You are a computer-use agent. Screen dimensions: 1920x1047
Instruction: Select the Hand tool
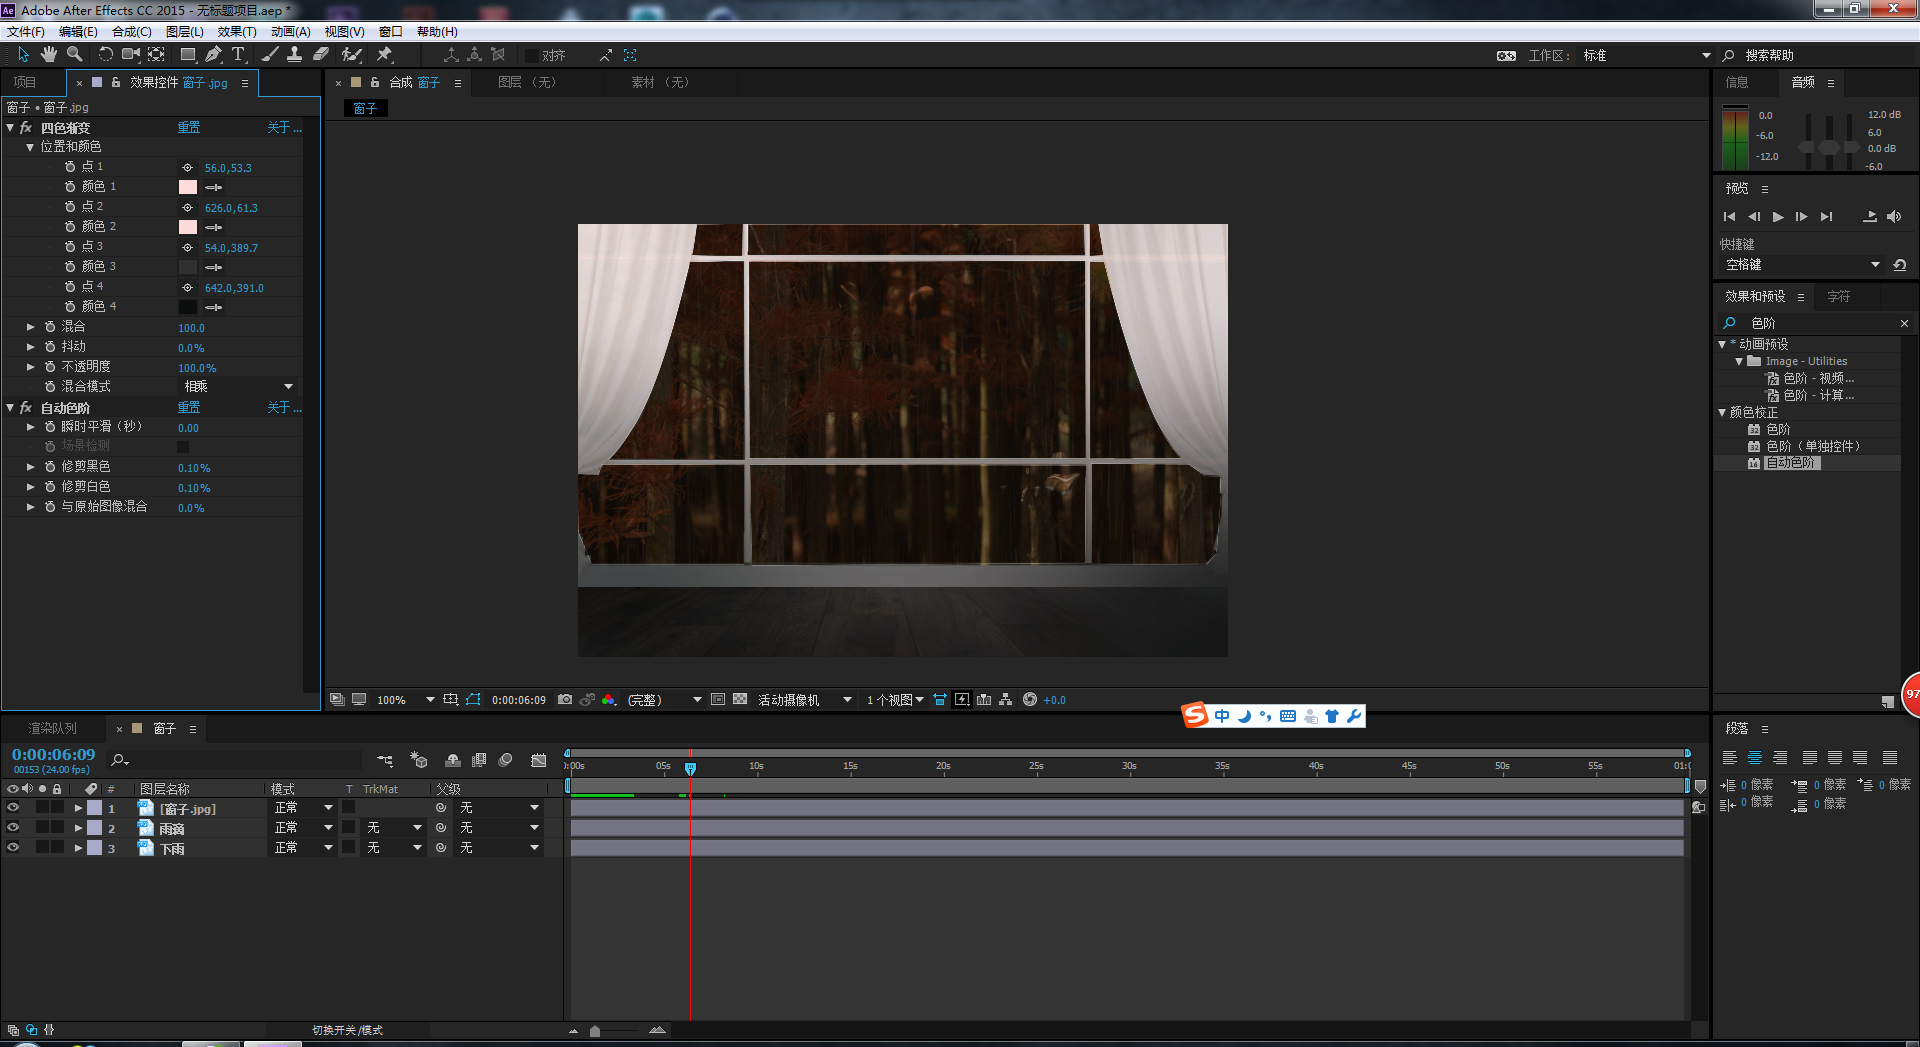point(48,55)
